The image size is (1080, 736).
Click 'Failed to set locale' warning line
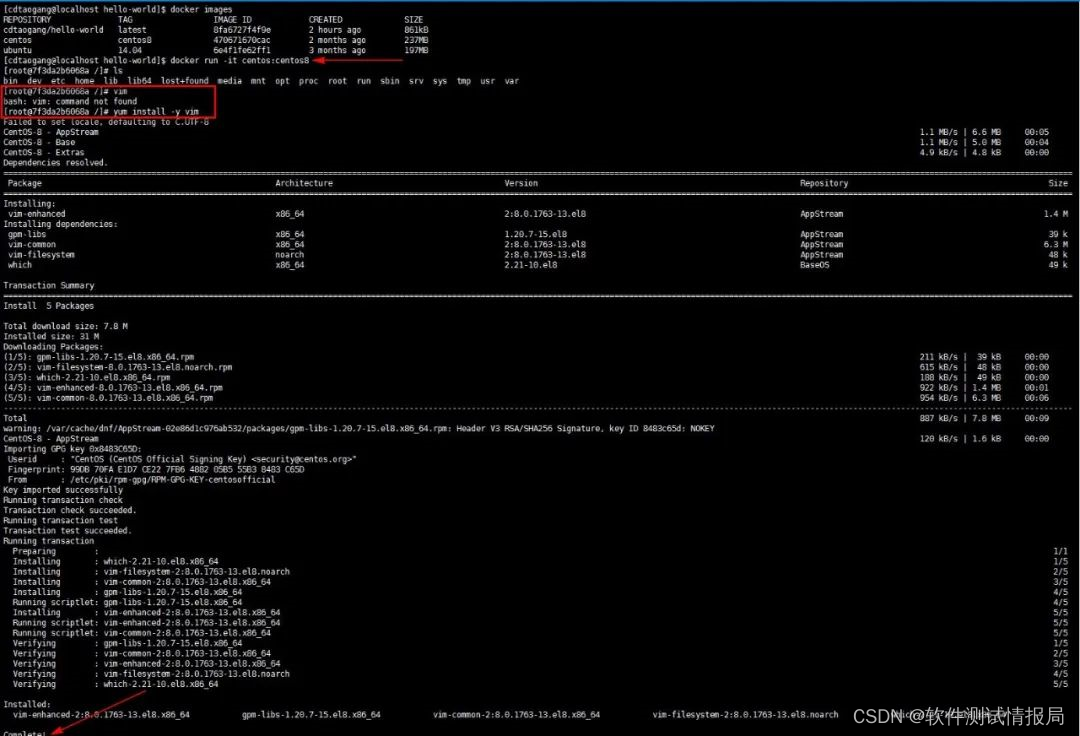coord(106,122)
